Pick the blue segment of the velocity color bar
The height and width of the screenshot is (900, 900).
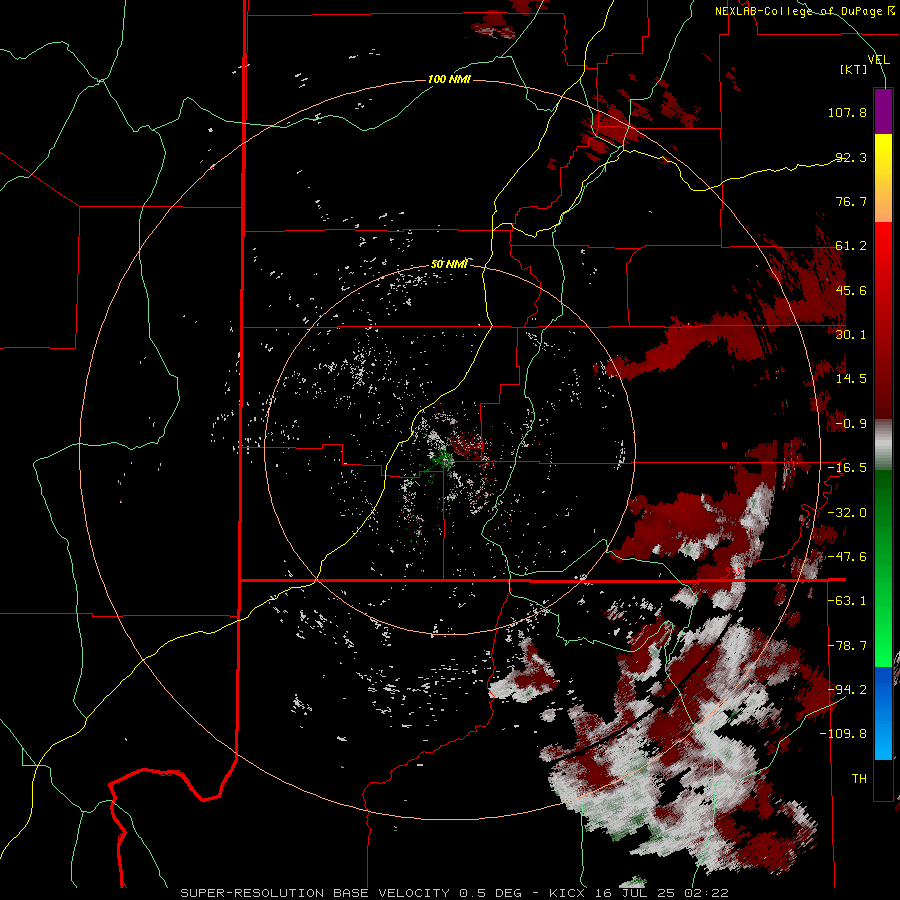[x=883, y=713]
